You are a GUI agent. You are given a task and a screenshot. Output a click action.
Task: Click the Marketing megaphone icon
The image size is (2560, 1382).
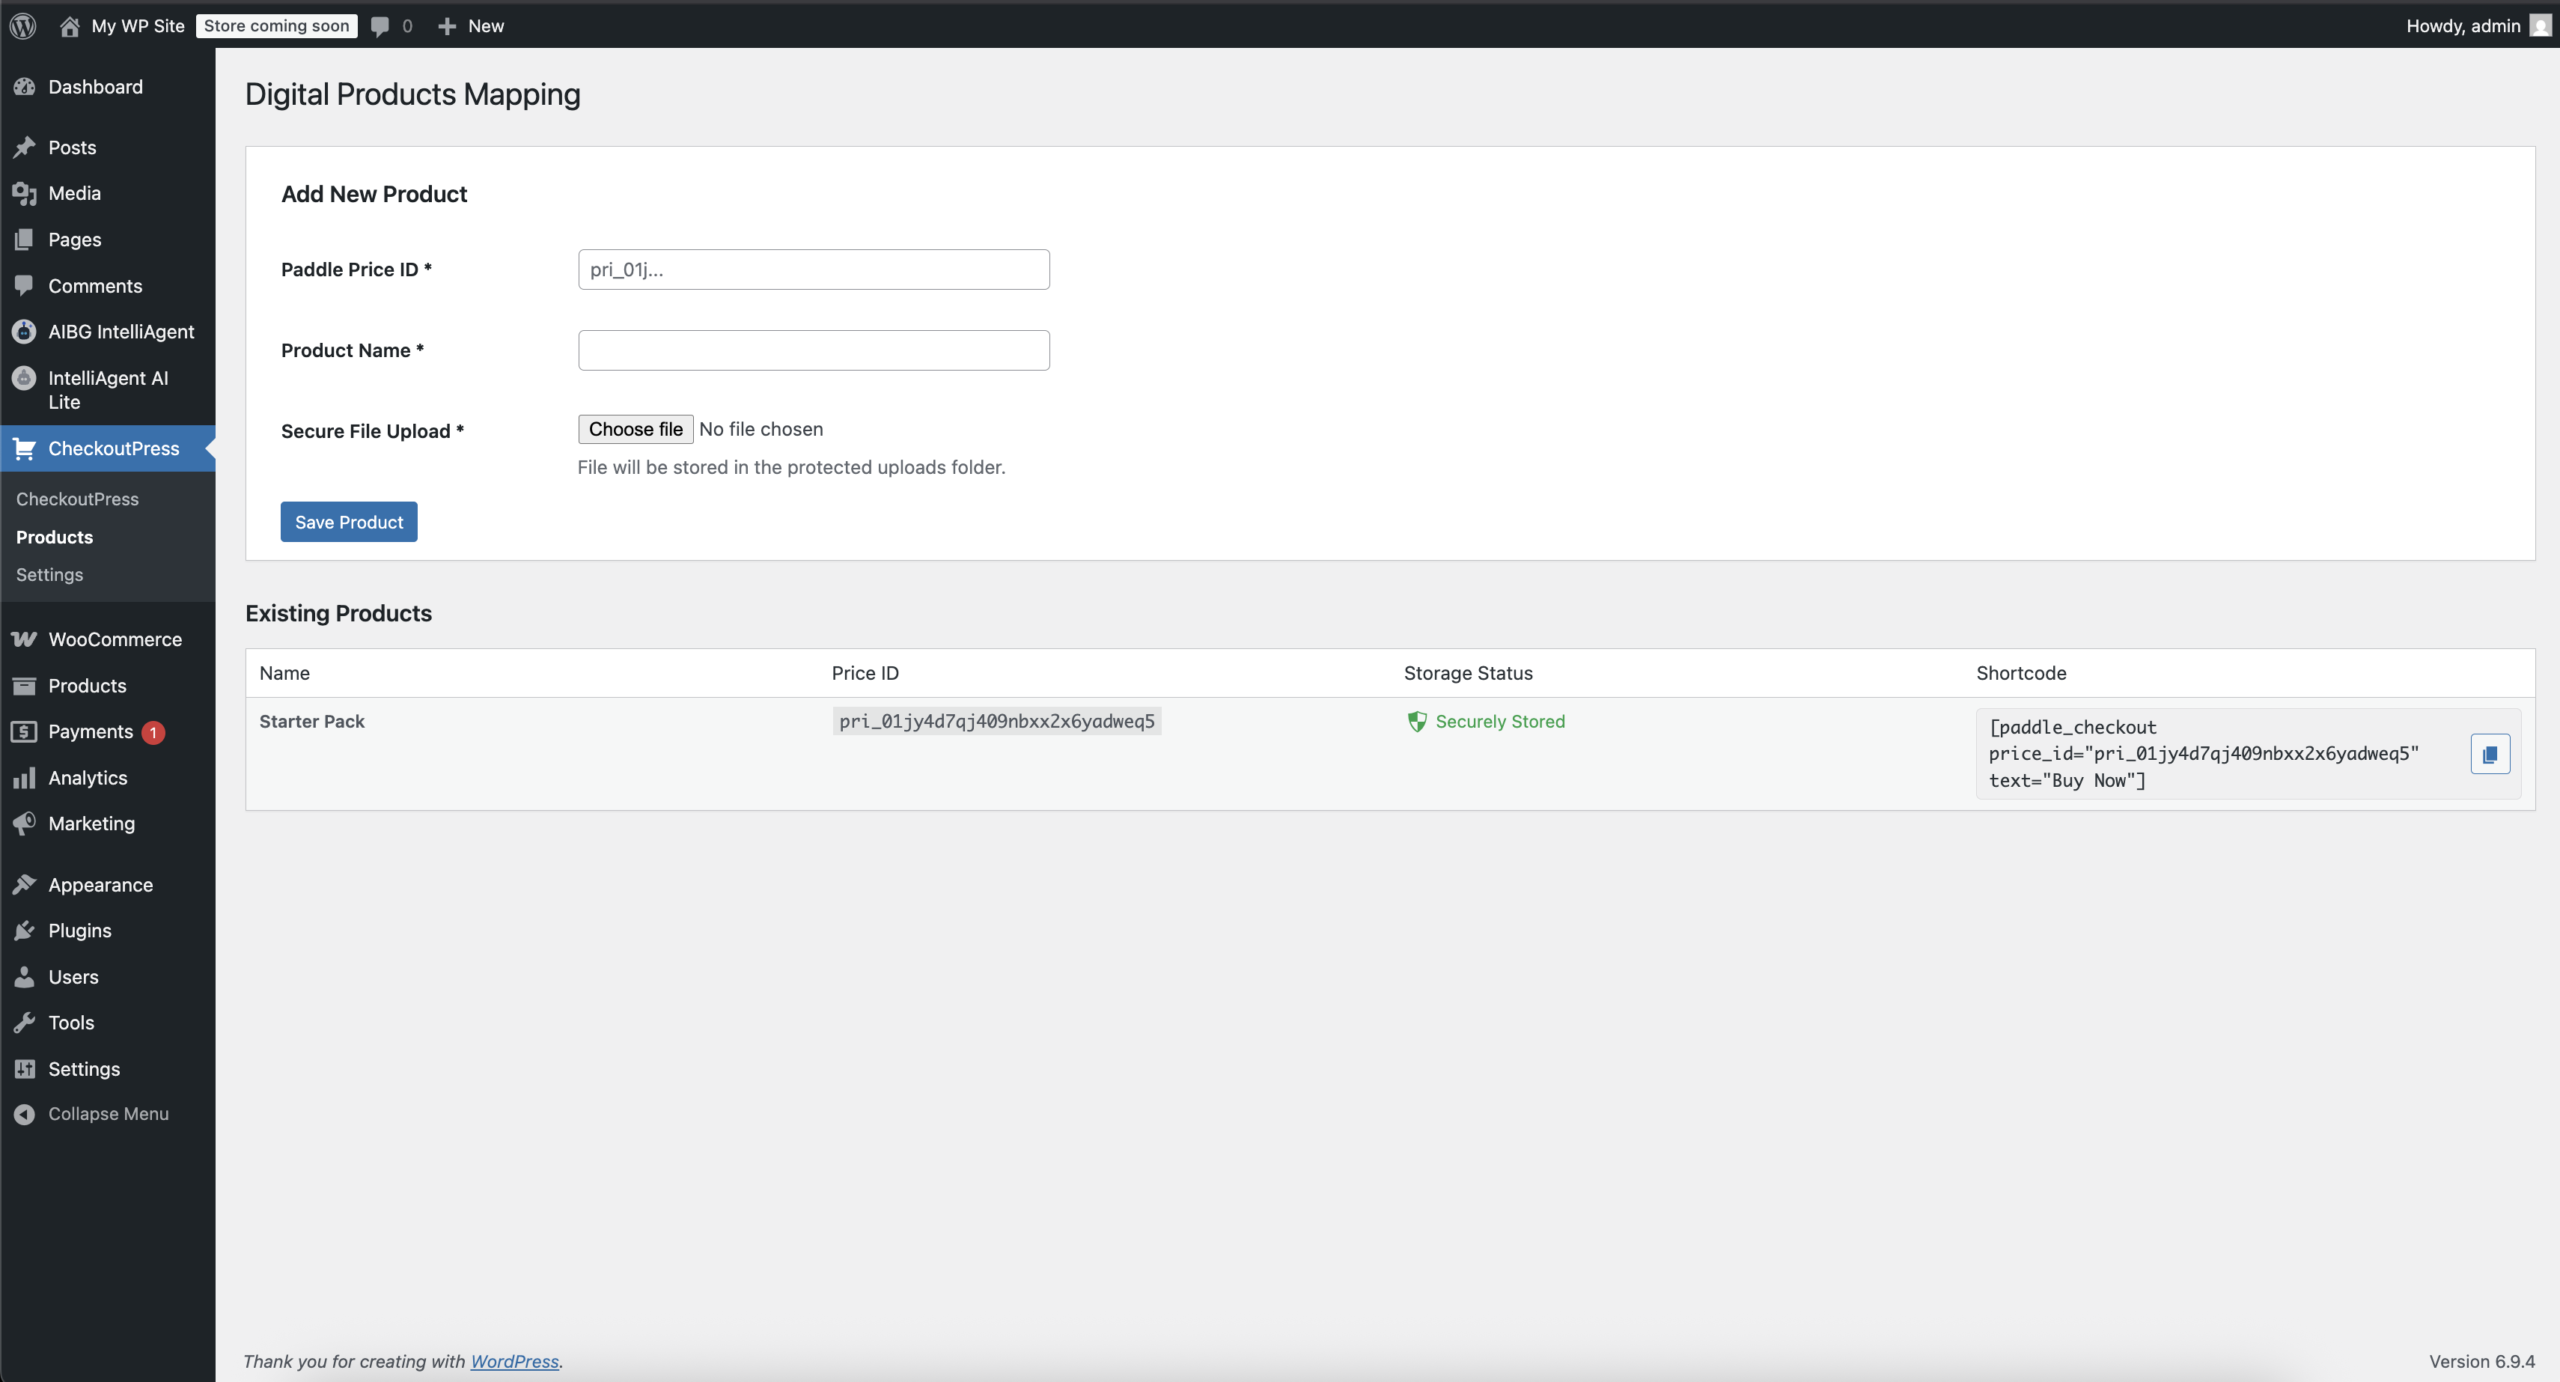tap(25, 824)
